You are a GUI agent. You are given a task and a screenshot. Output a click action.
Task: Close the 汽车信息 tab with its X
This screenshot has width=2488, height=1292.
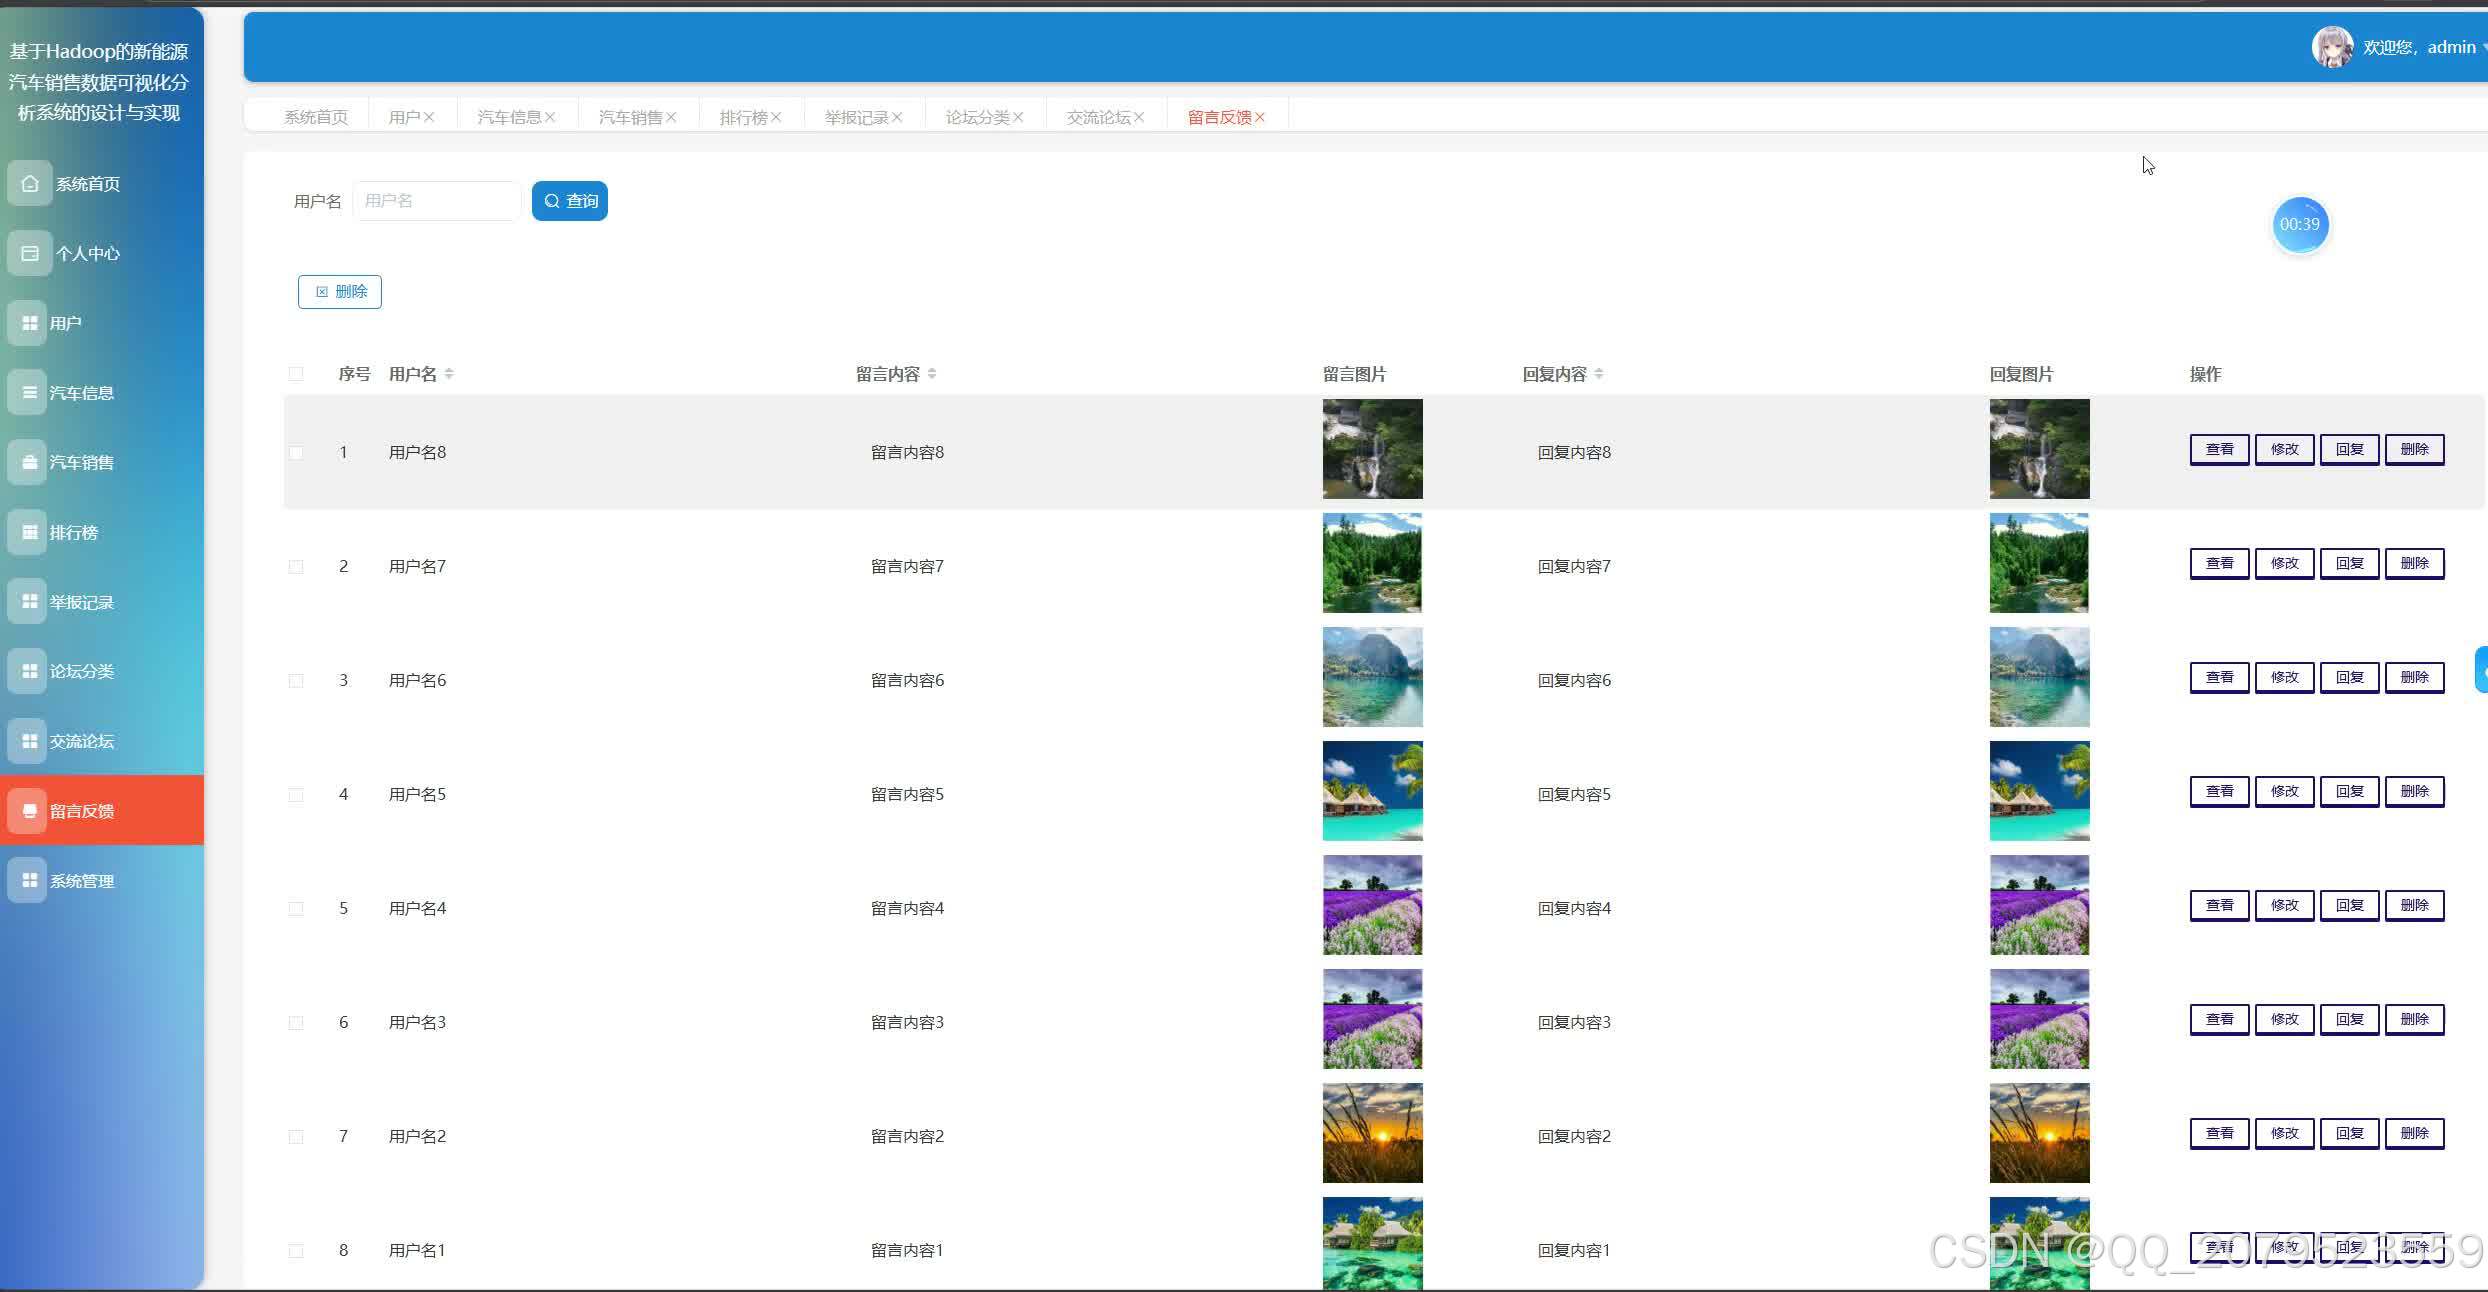(550, 117)
